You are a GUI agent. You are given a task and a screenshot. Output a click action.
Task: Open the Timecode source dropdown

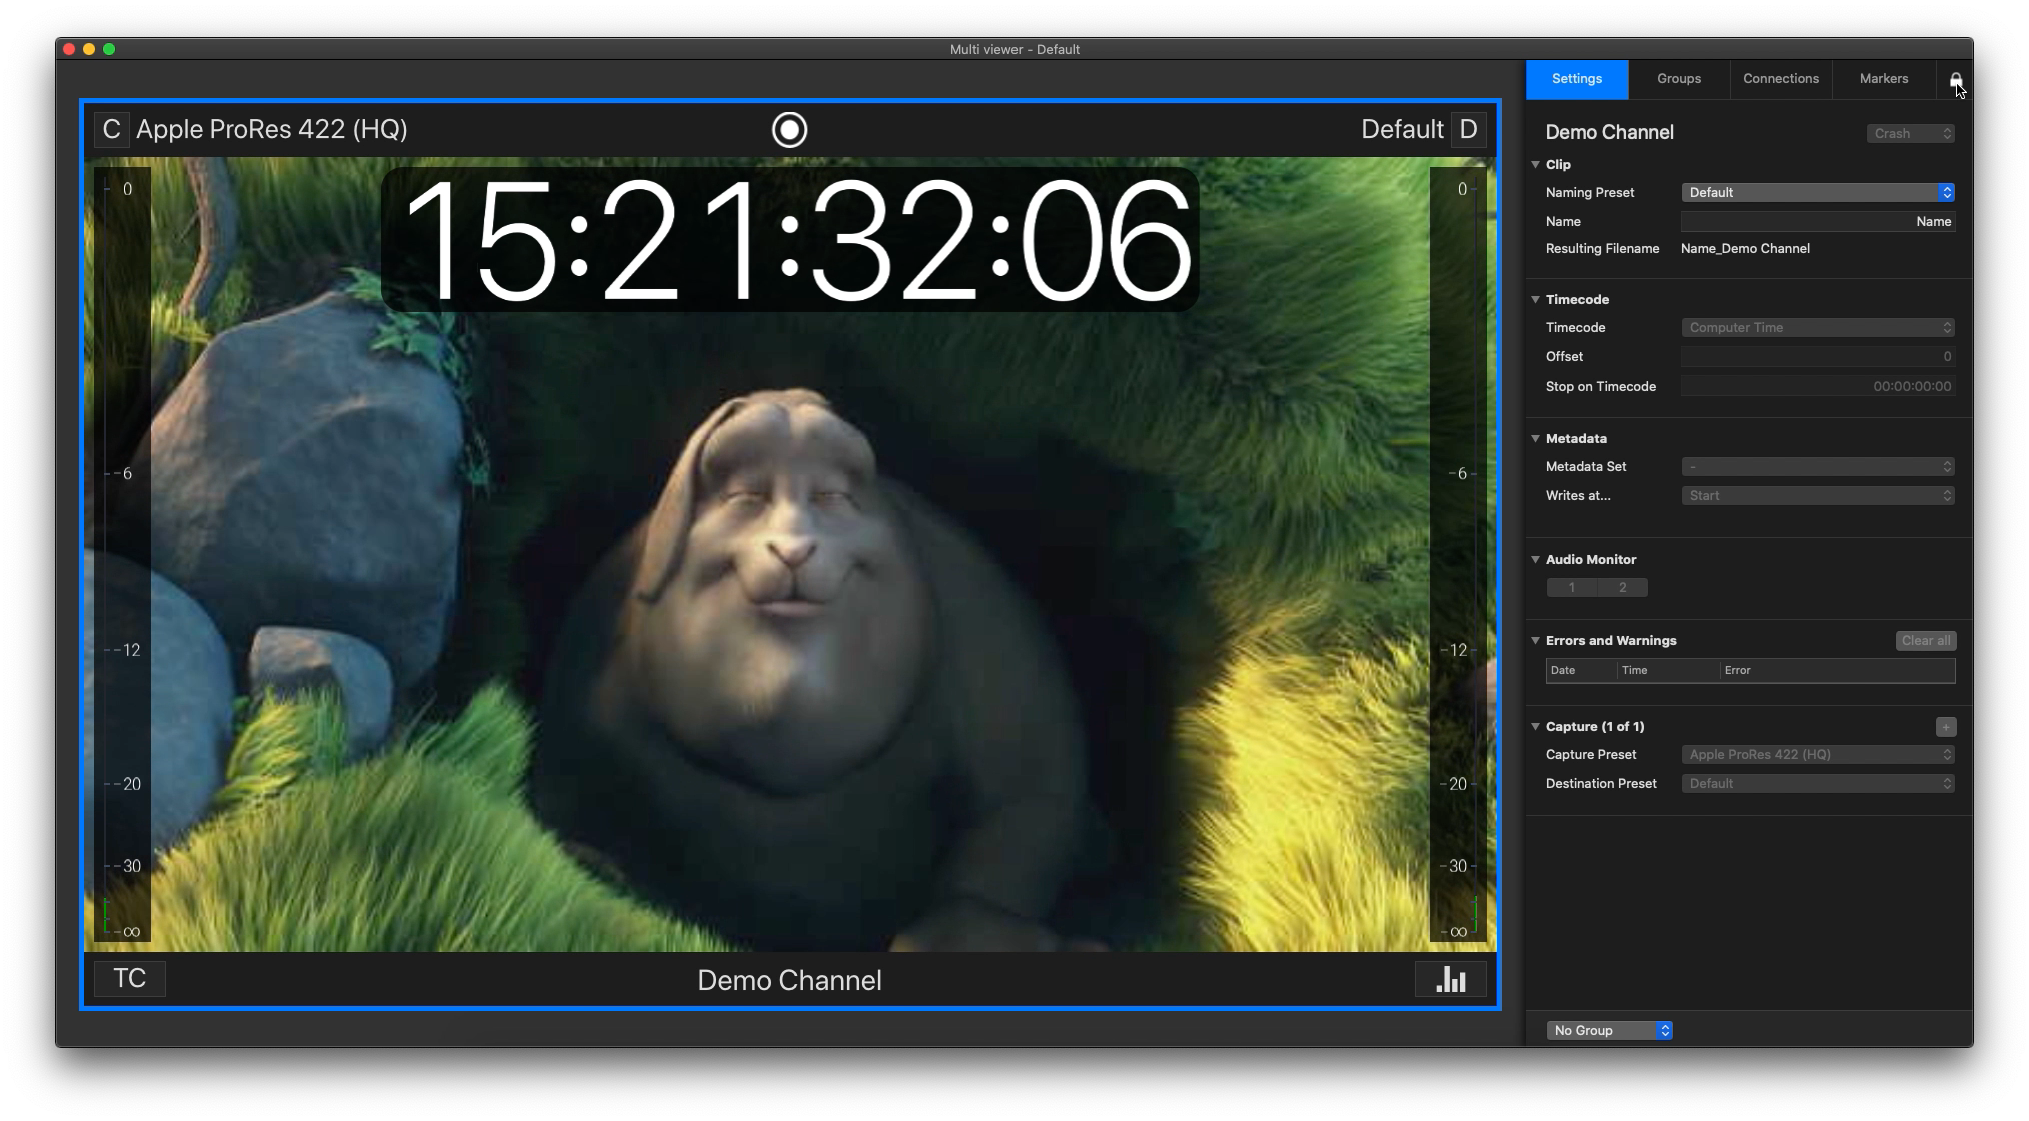coord(1817,328)
